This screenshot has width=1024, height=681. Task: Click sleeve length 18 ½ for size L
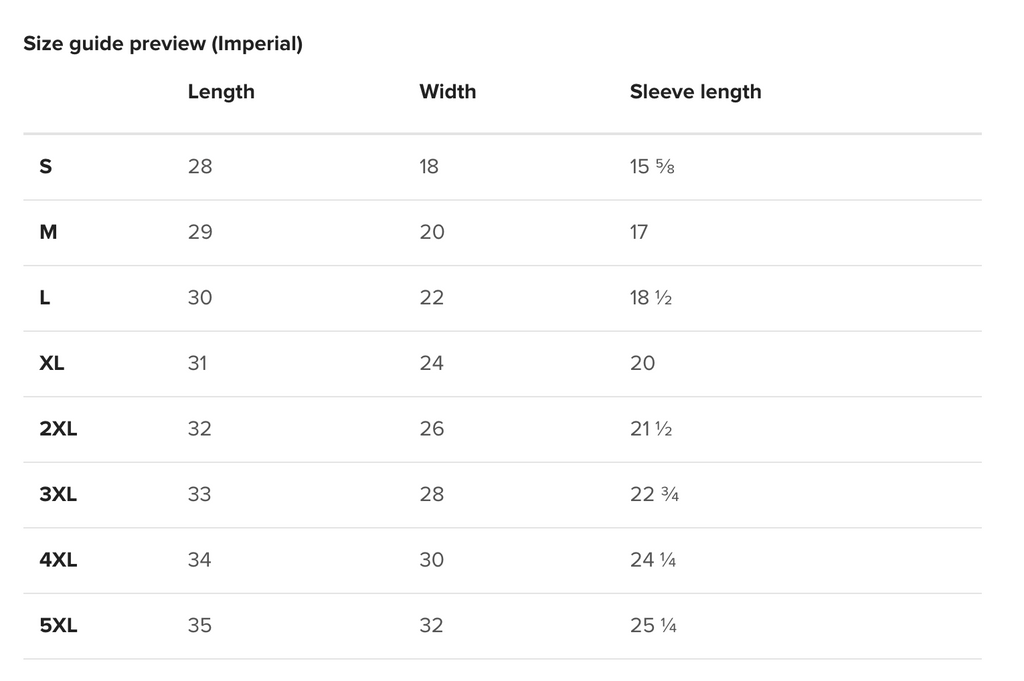(x=650, y=298)
